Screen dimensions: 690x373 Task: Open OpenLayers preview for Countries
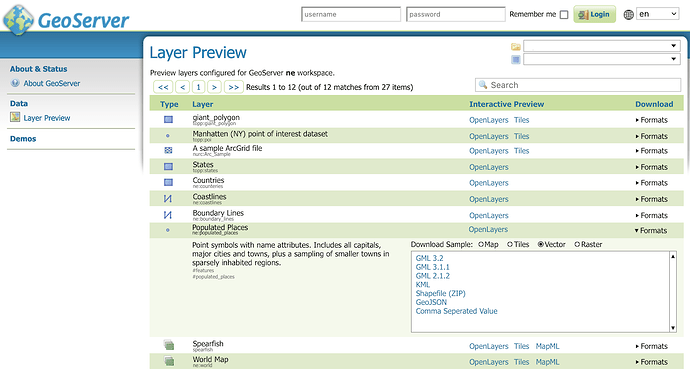[488, 183]
